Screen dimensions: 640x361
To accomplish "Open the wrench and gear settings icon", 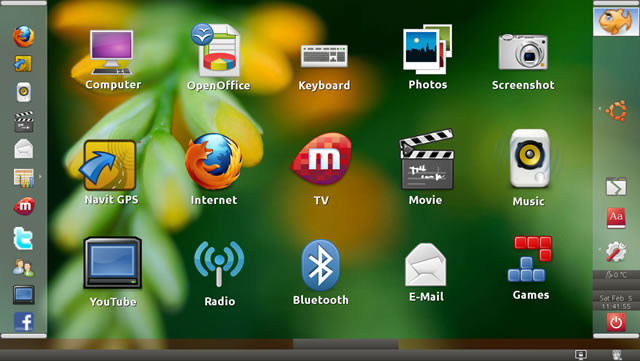I will [616, 251].
